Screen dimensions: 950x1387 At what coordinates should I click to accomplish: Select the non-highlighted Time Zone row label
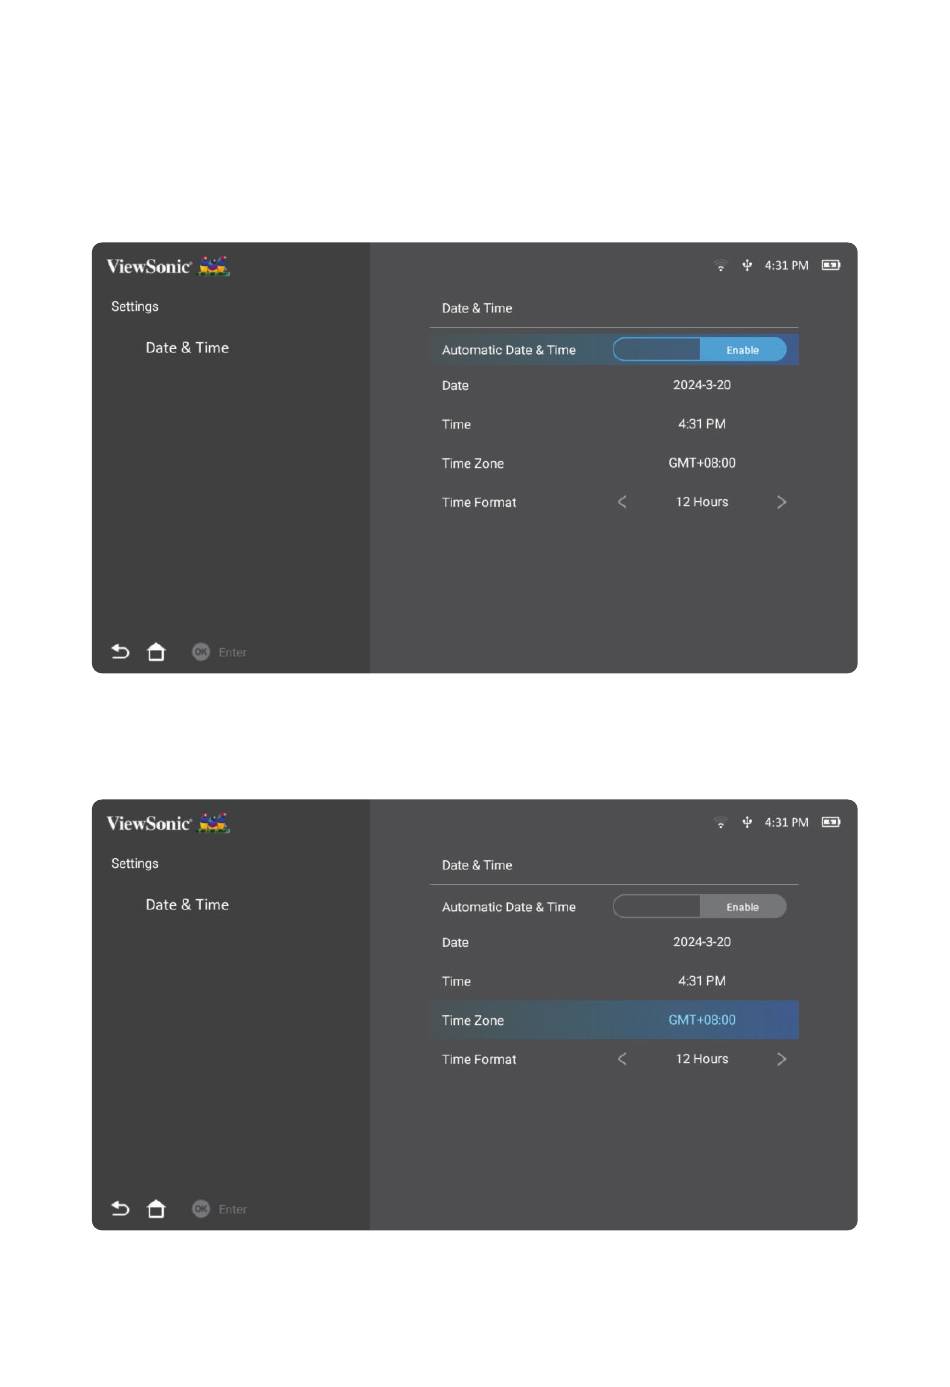(473, 464)
